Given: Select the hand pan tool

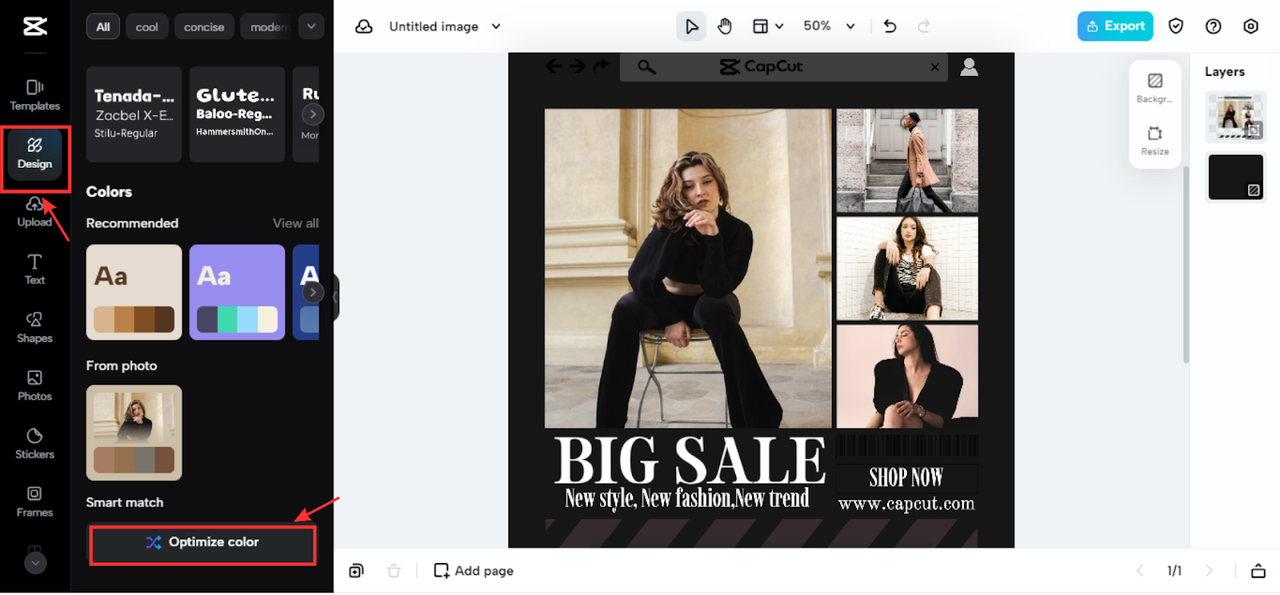Looking at the screenshot, I should point(724,26).
